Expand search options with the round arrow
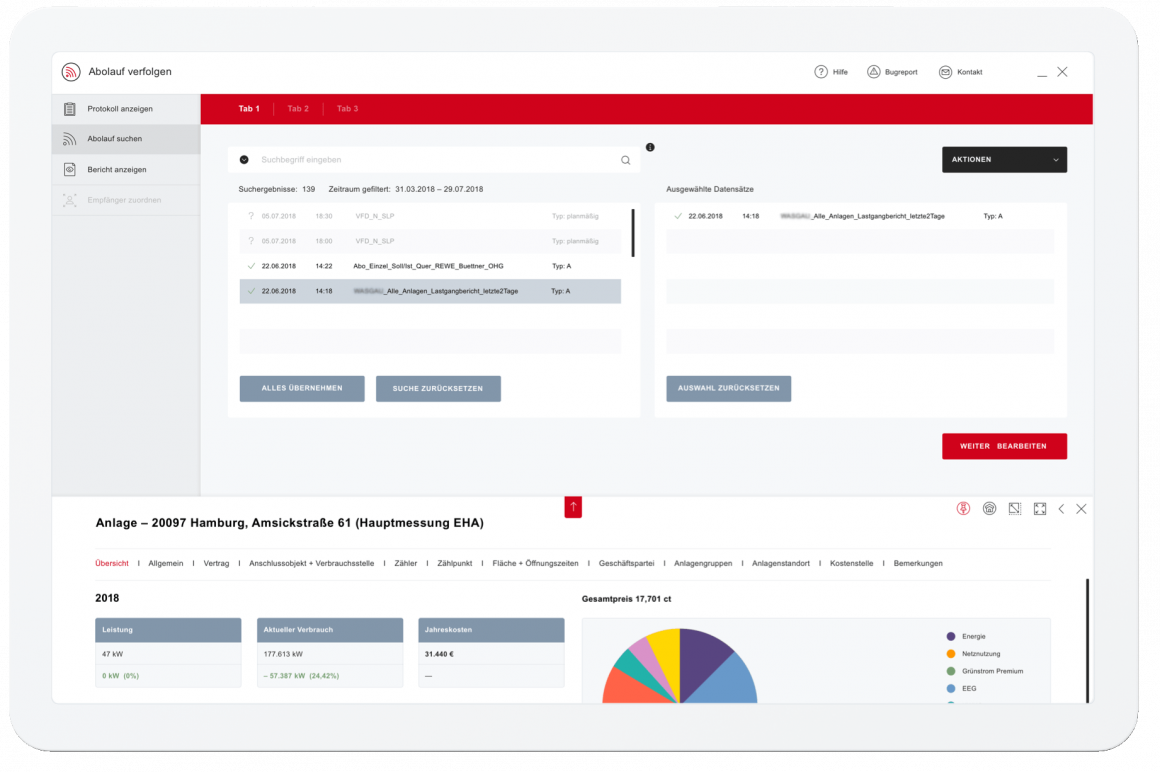 coord(244,160)
